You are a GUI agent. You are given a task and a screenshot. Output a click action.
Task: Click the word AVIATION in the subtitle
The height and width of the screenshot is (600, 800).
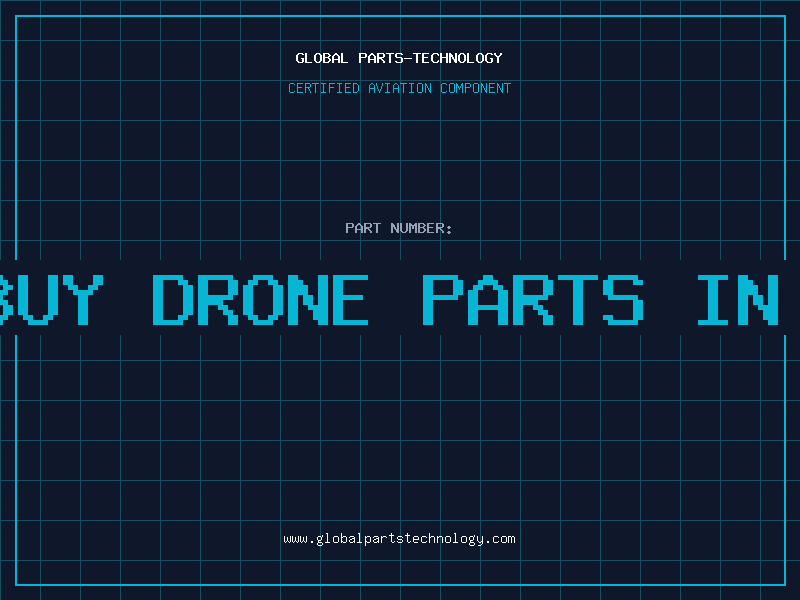400,88
